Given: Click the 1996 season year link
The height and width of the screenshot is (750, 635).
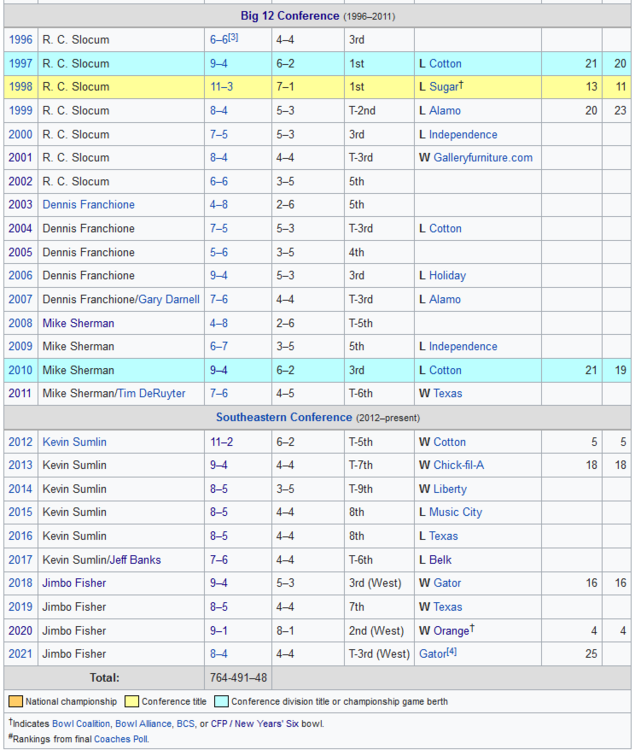Looking at the screenshot, I should (x=20, y=40).
